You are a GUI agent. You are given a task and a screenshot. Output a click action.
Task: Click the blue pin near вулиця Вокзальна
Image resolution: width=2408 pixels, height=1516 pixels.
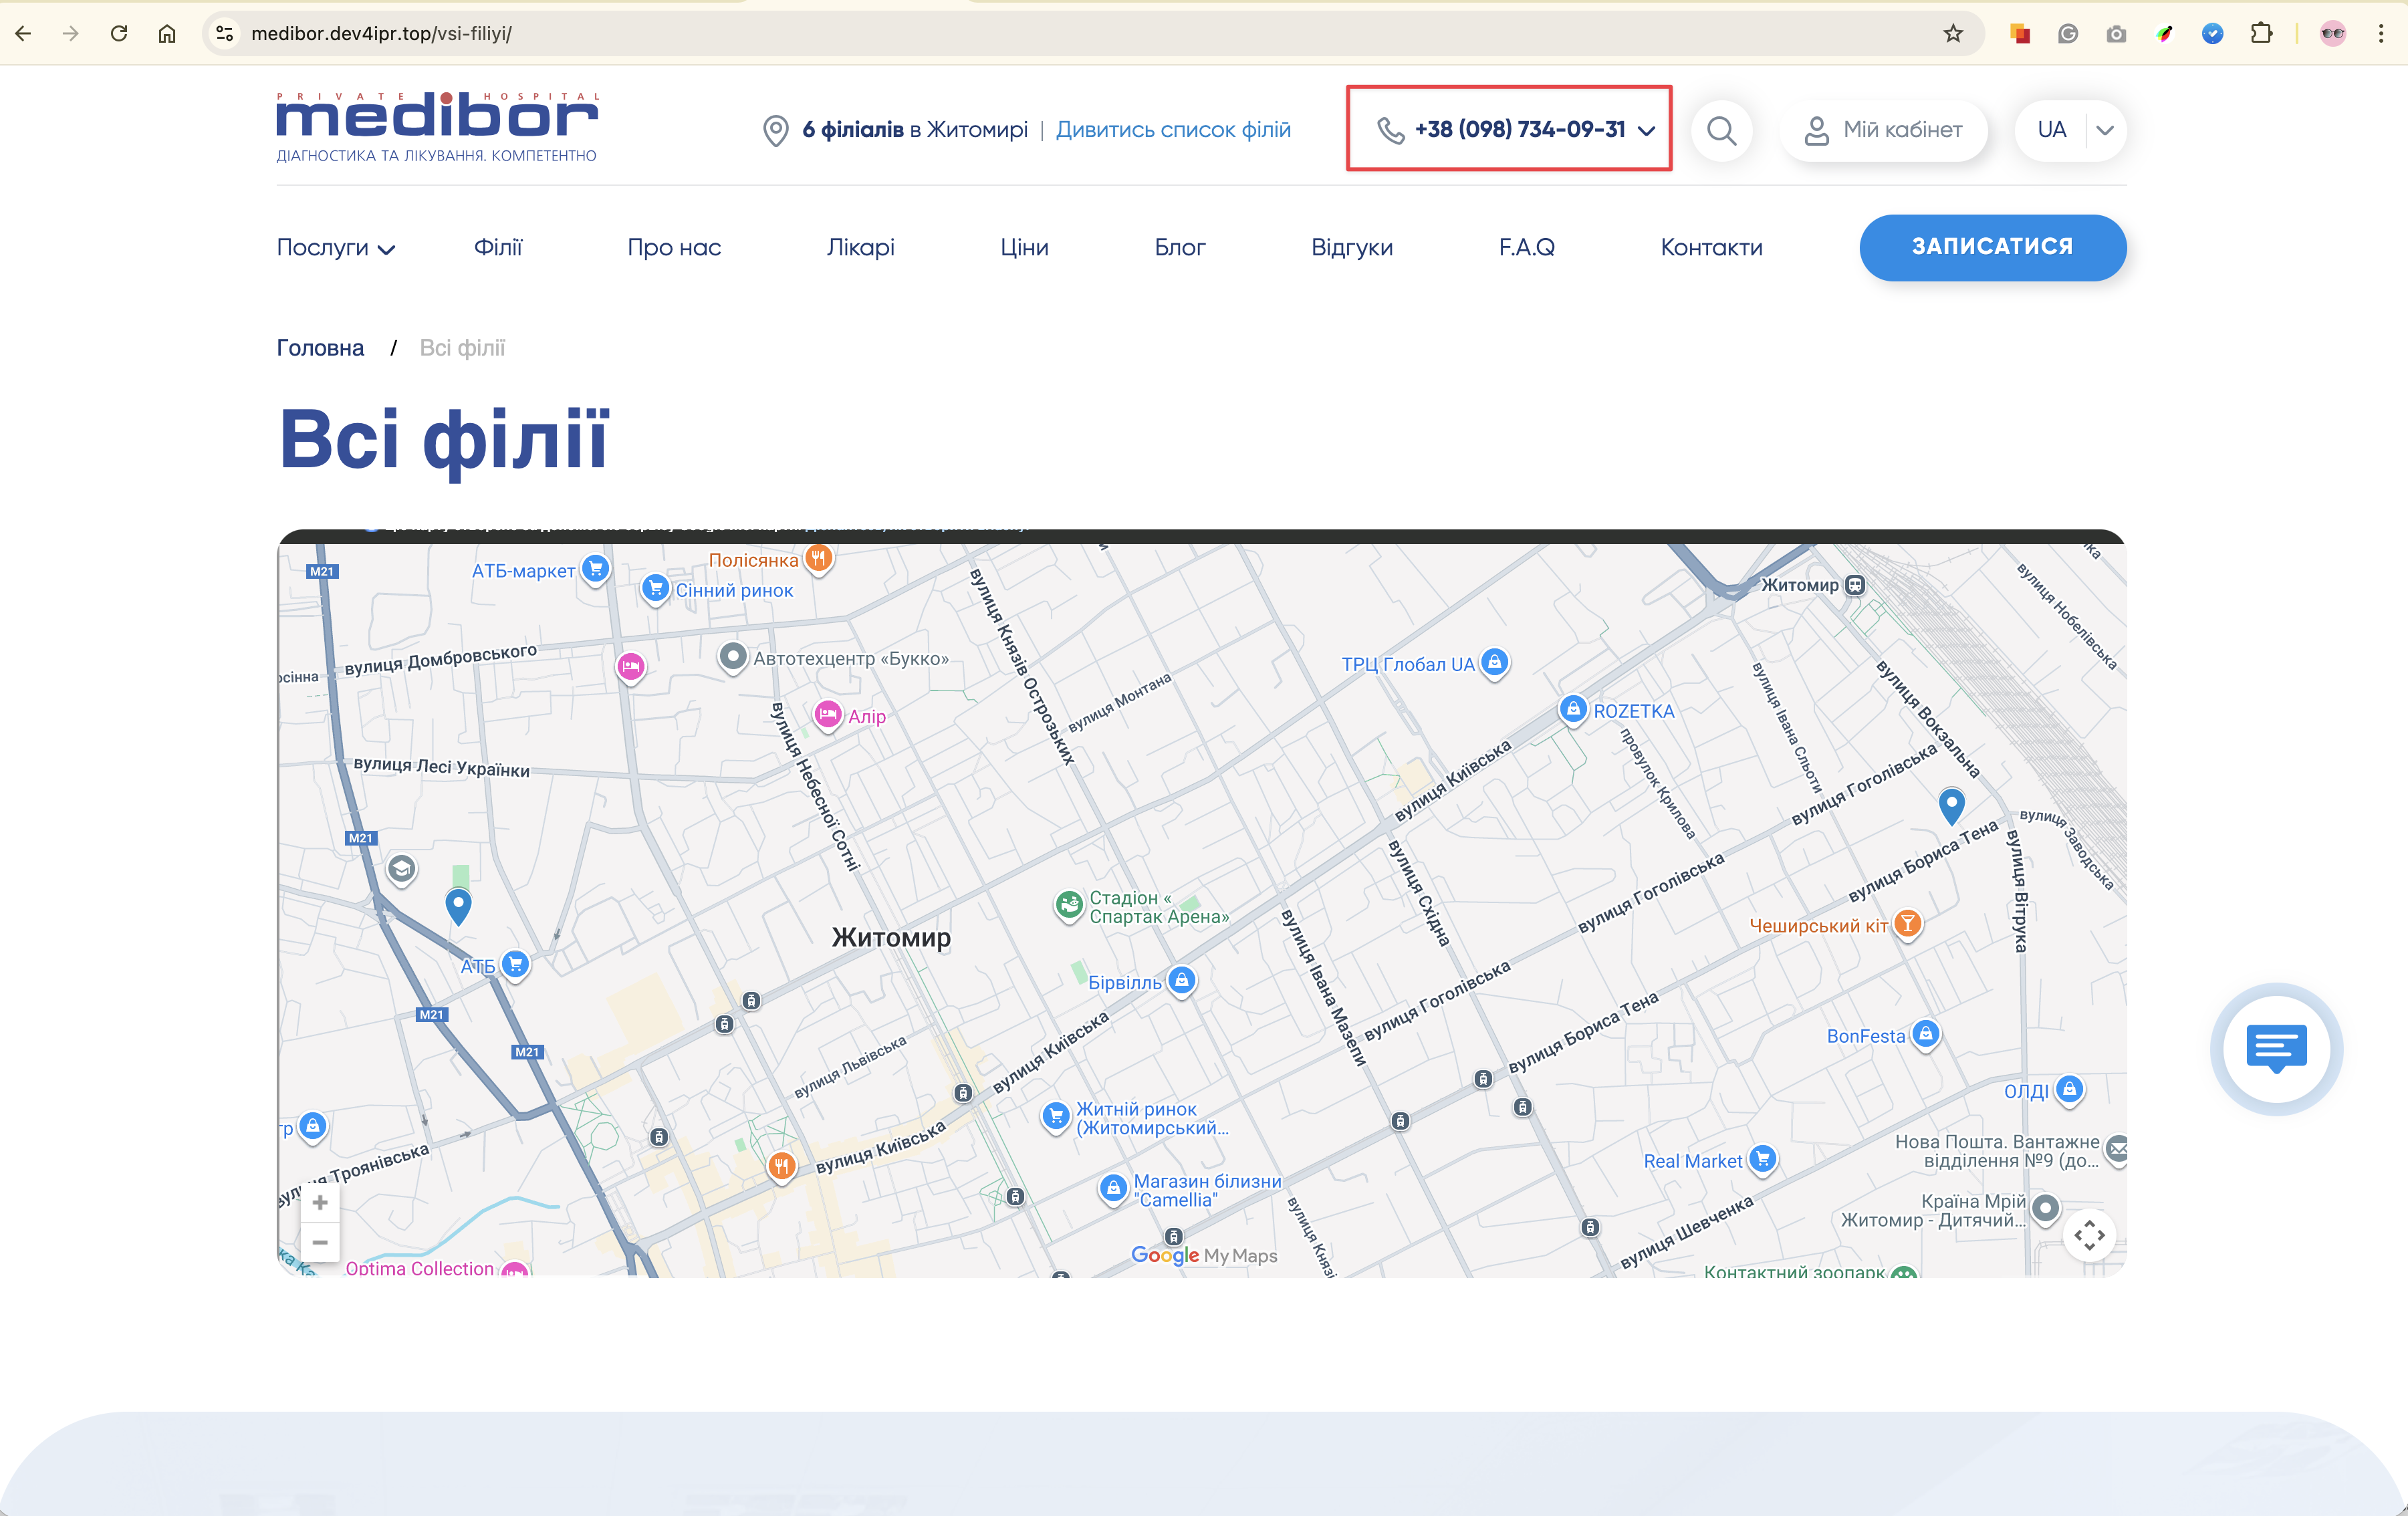coord(1951,803)
